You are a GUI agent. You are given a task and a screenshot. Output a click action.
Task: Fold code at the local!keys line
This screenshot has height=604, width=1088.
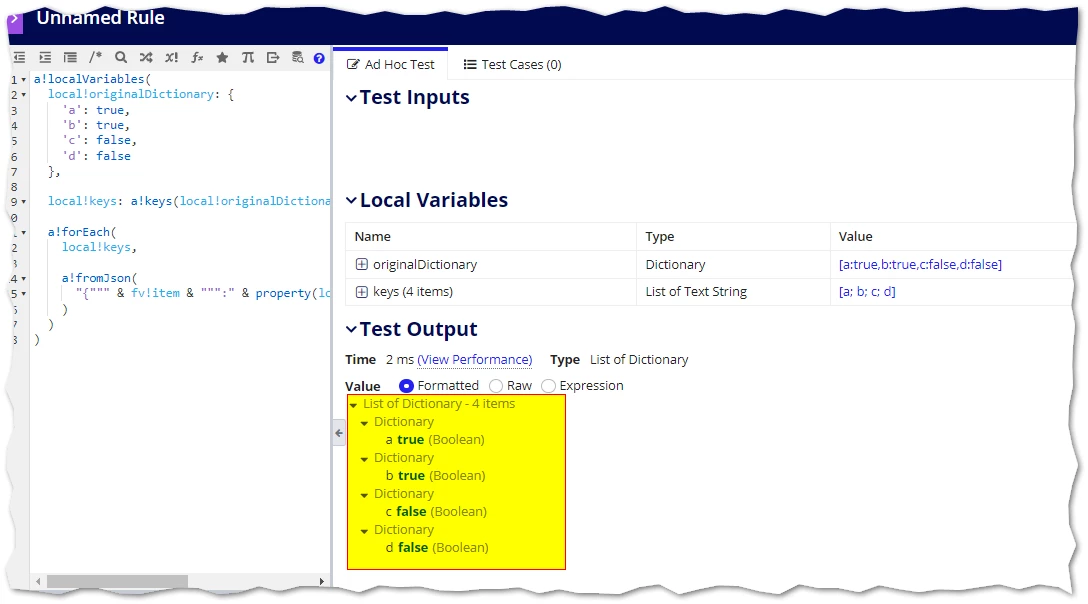[x=24, y=202]
